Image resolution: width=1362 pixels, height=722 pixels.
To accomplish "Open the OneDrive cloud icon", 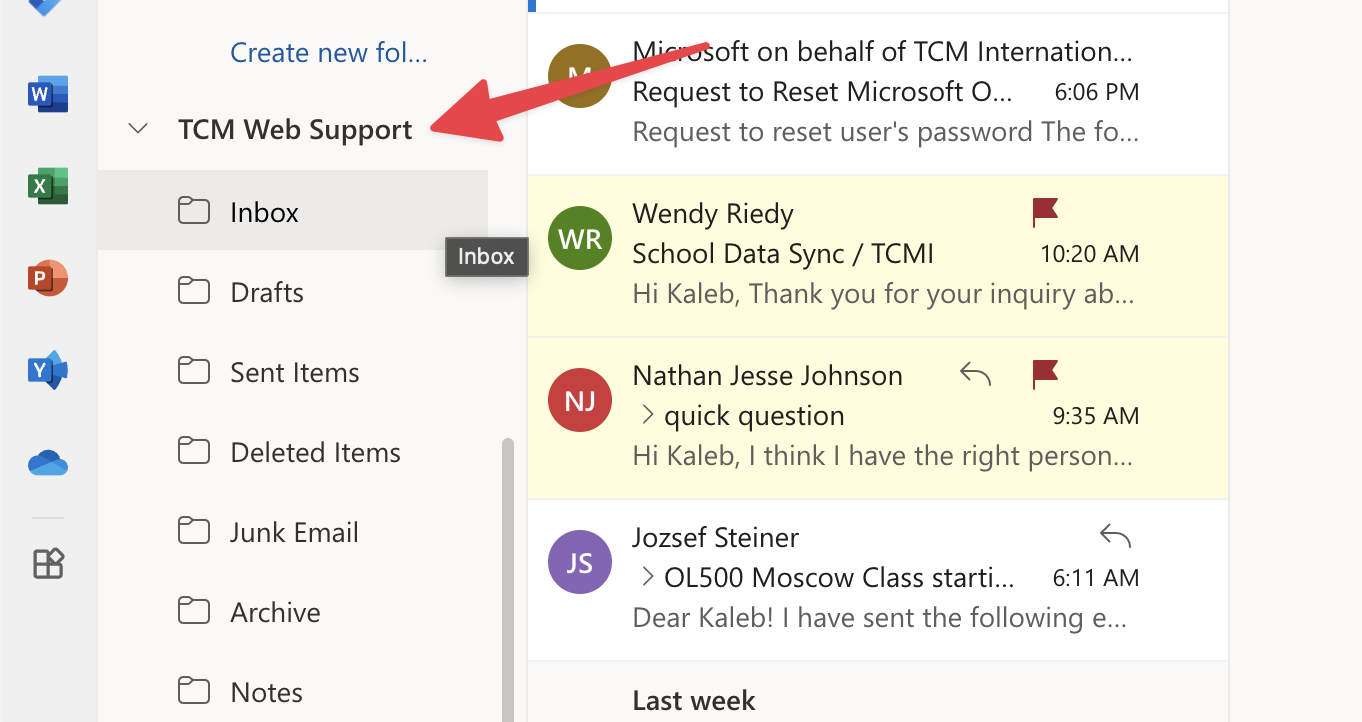I will coord(48,463).
